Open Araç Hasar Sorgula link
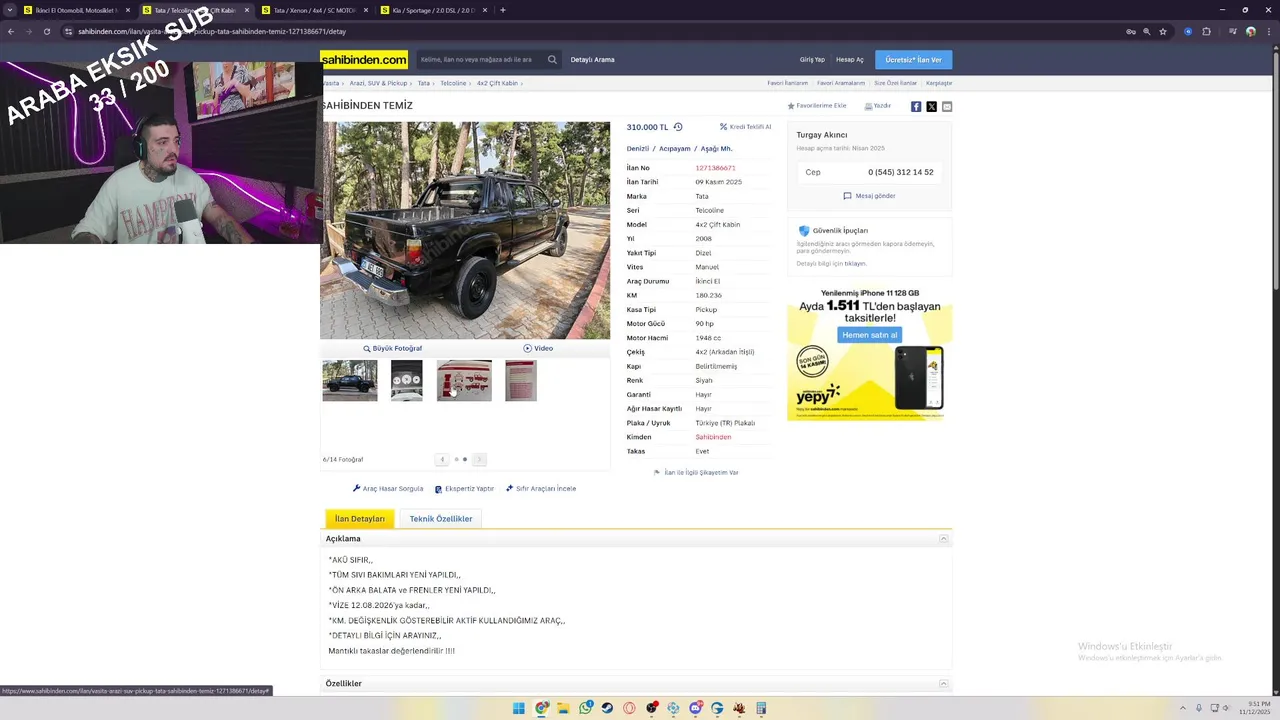Screen dimensions: 1280x720 click(x=388, y=489)
